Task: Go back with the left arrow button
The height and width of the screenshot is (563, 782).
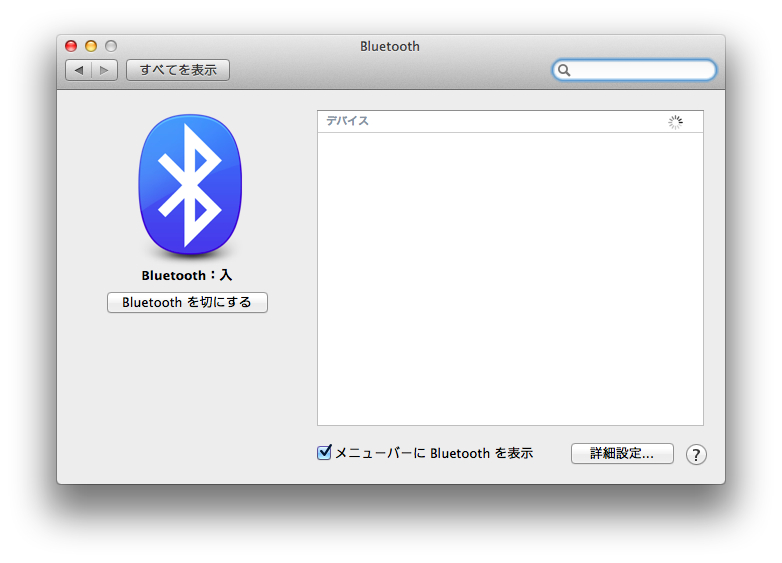Action: 79,70
